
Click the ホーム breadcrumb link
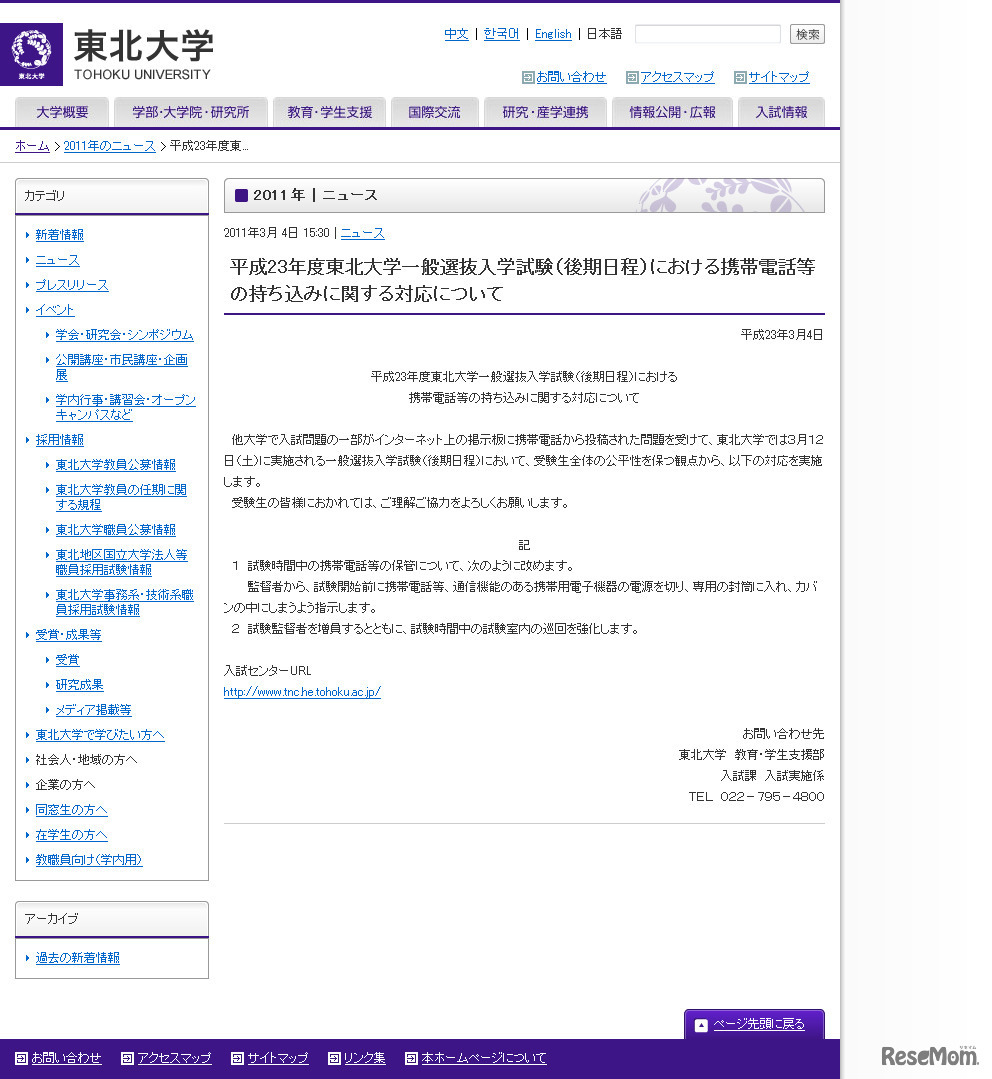pyautogui.click(x=32, y=146)
